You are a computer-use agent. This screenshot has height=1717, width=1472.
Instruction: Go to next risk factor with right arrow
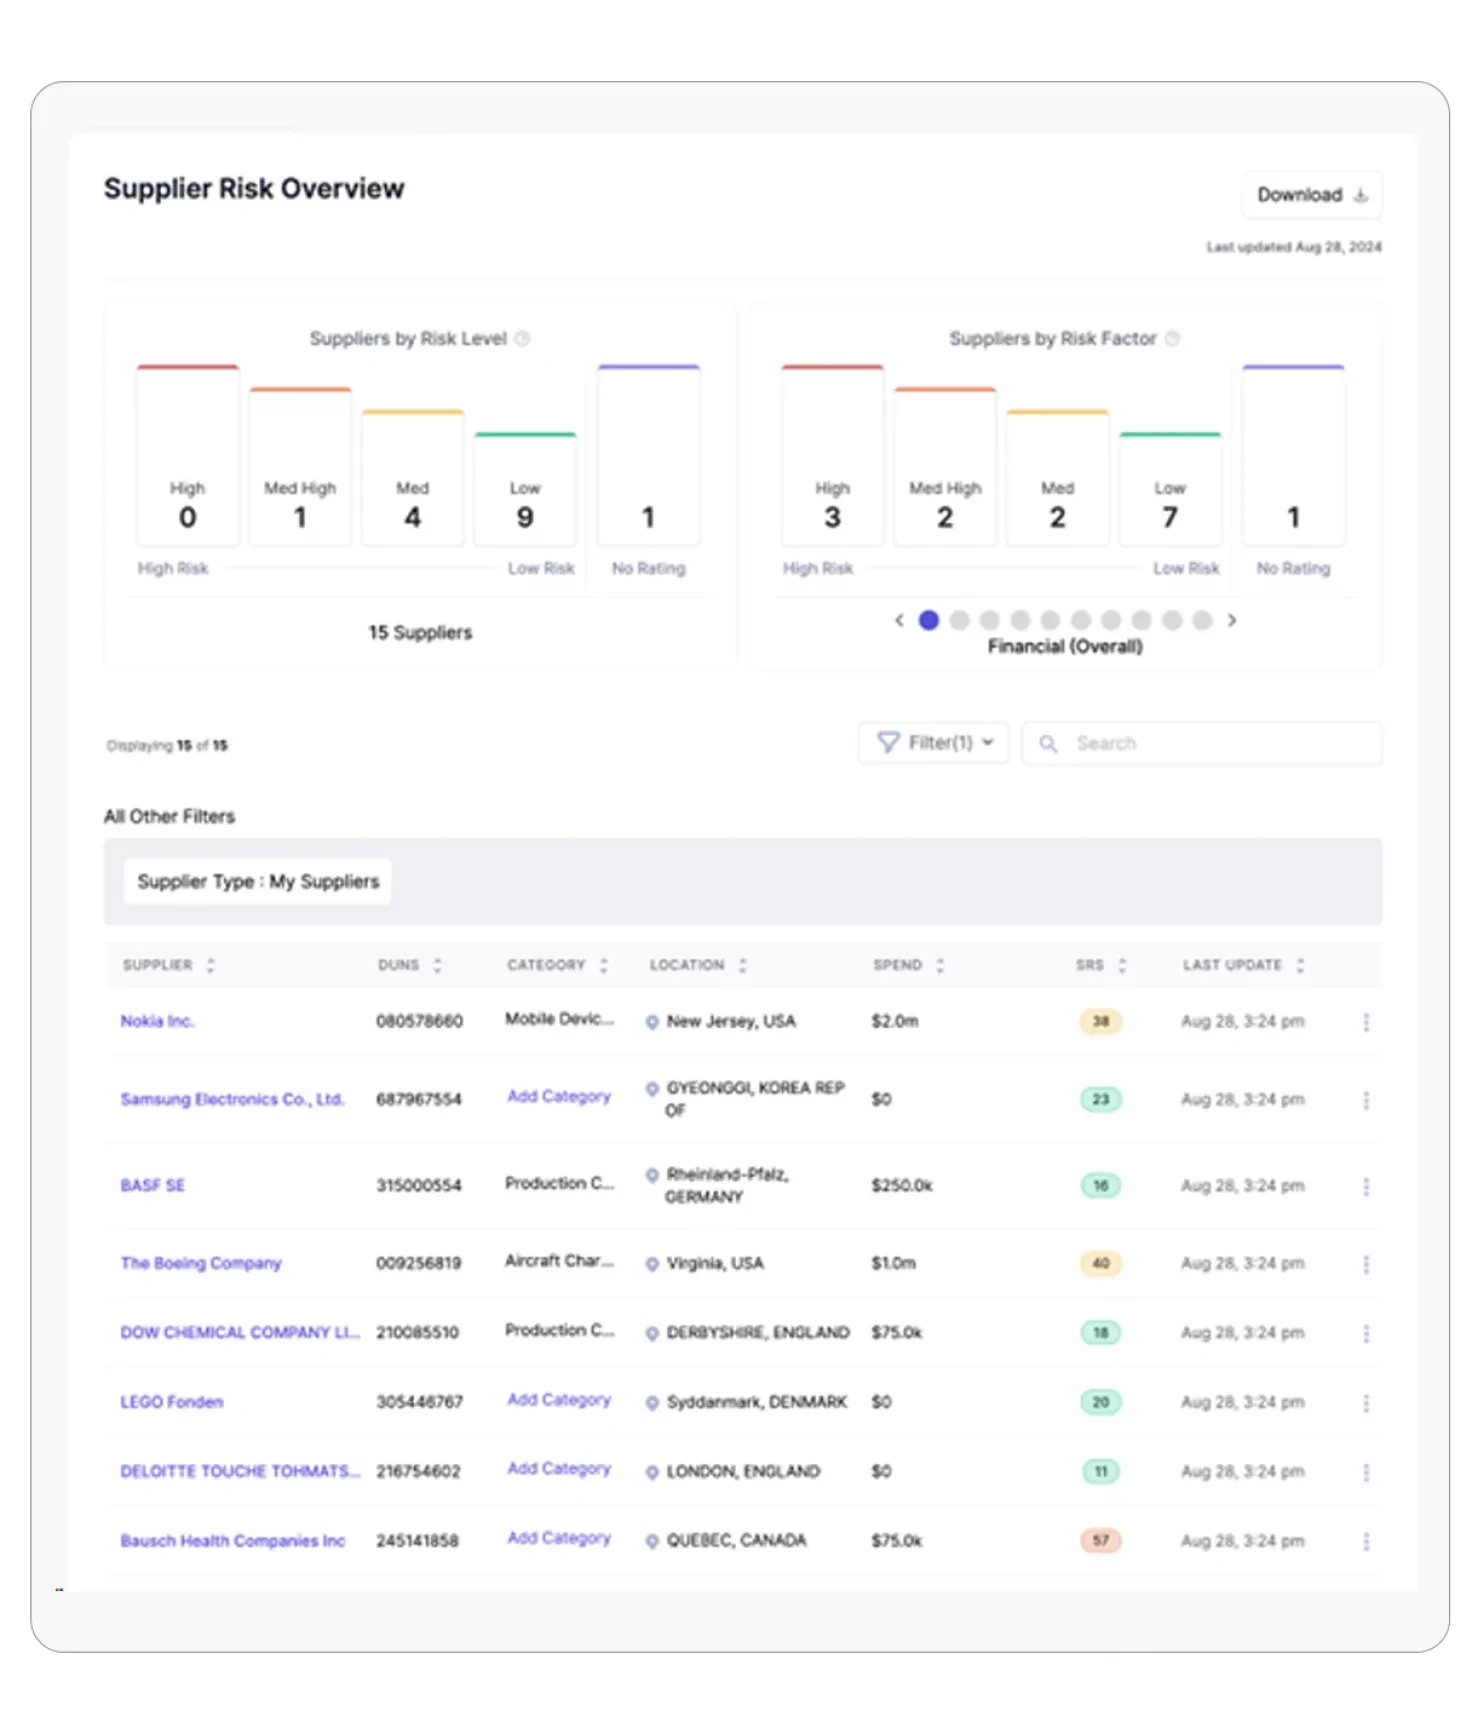point(1232,620)
